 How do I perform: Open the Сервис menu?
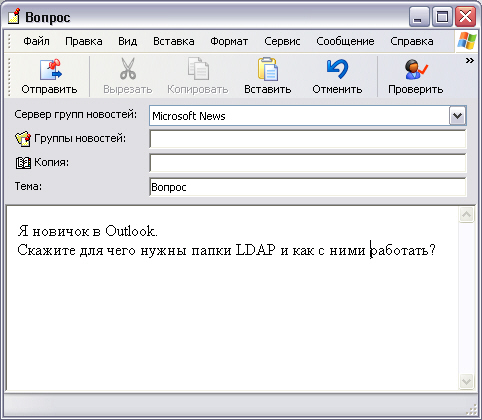point(282,41)
